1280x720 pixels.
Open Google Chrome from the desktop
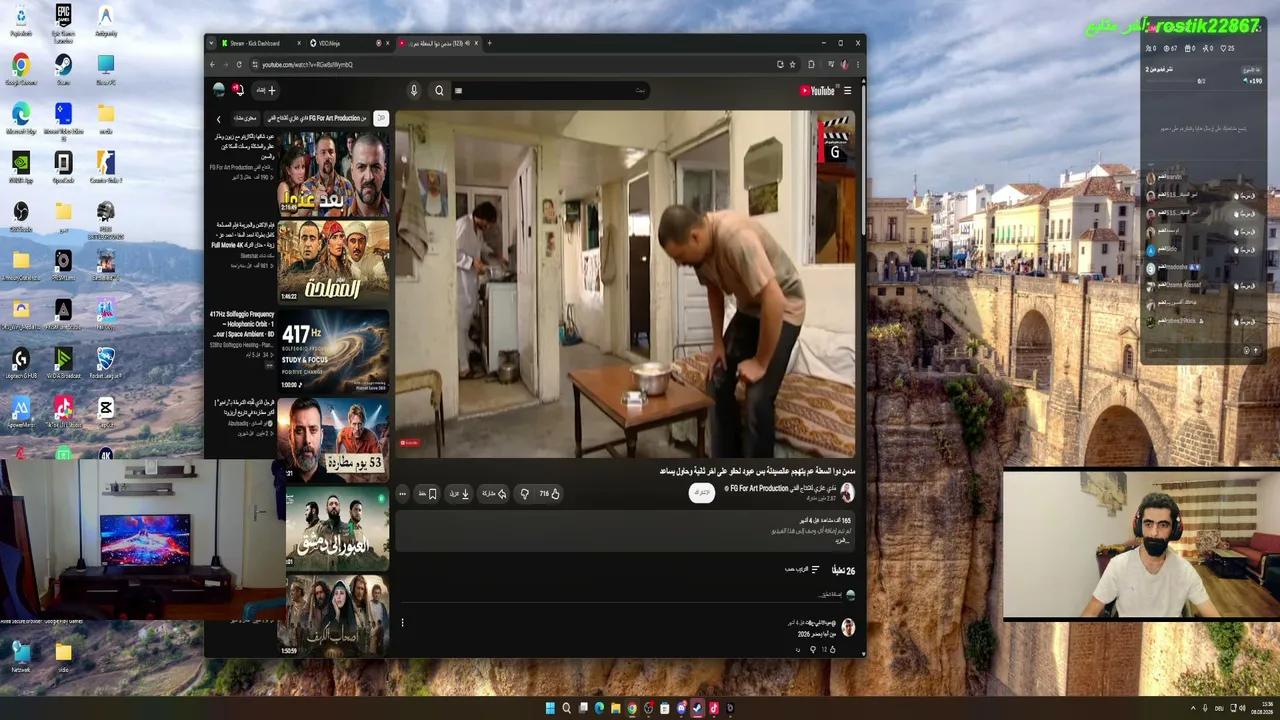pyautogui.click(x=21, y=70)
